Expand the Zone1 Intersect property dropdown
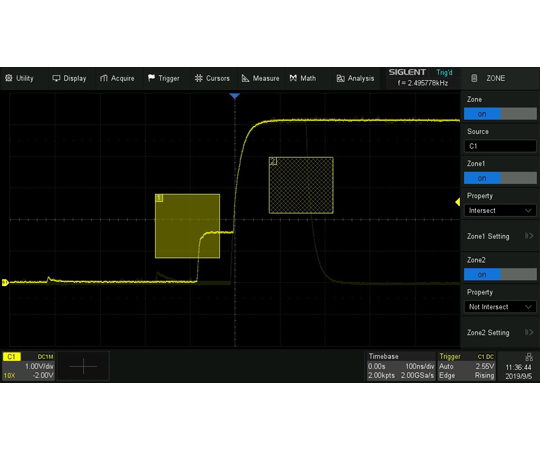Image resolution: width=540 pixels, height=450 pixels. [500, 210]
